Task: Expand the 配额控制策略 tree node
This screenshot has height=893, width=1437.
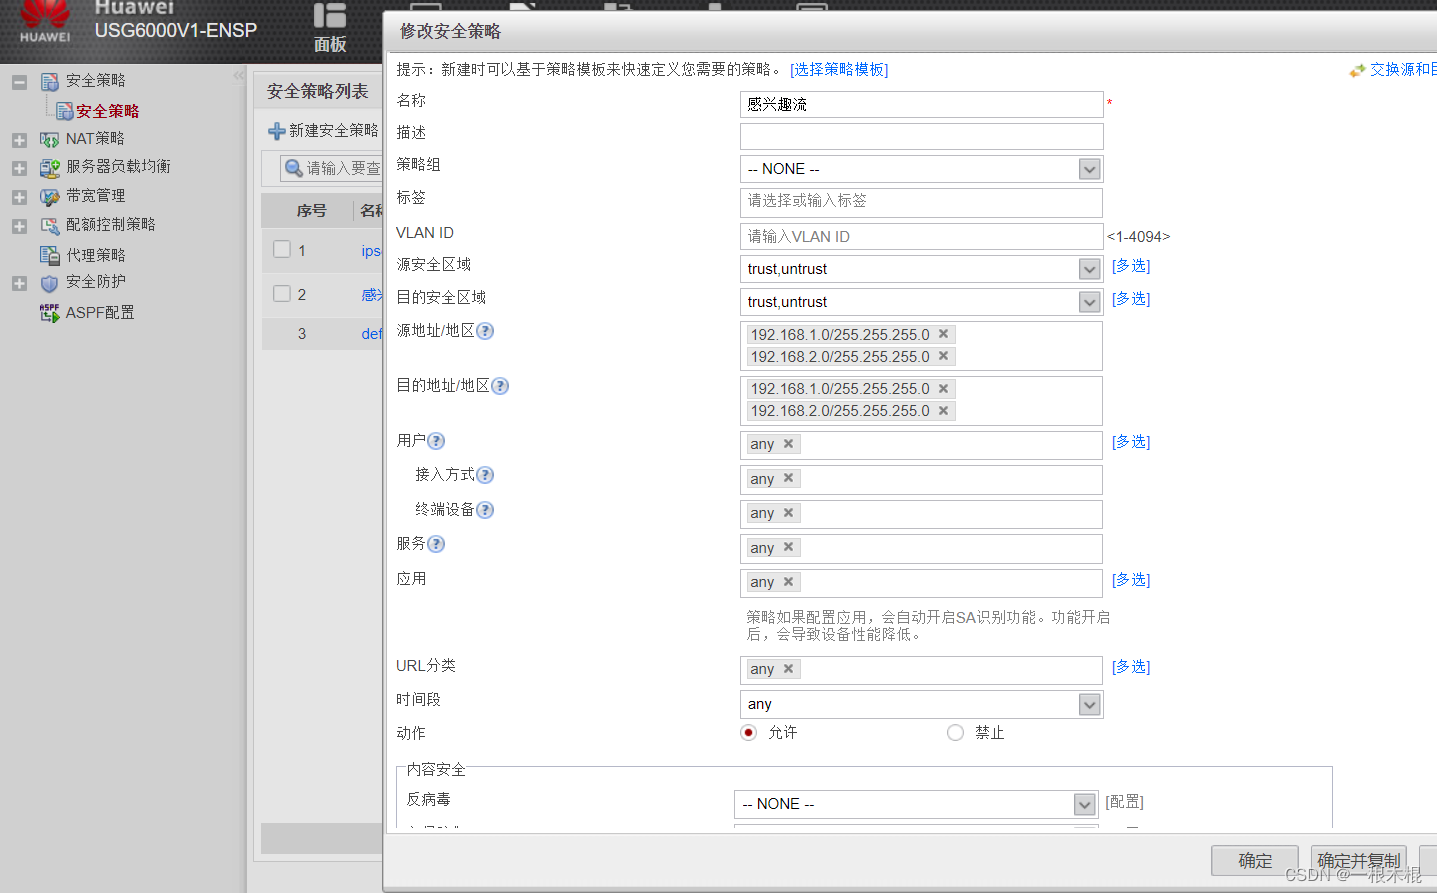Action: 19,226
